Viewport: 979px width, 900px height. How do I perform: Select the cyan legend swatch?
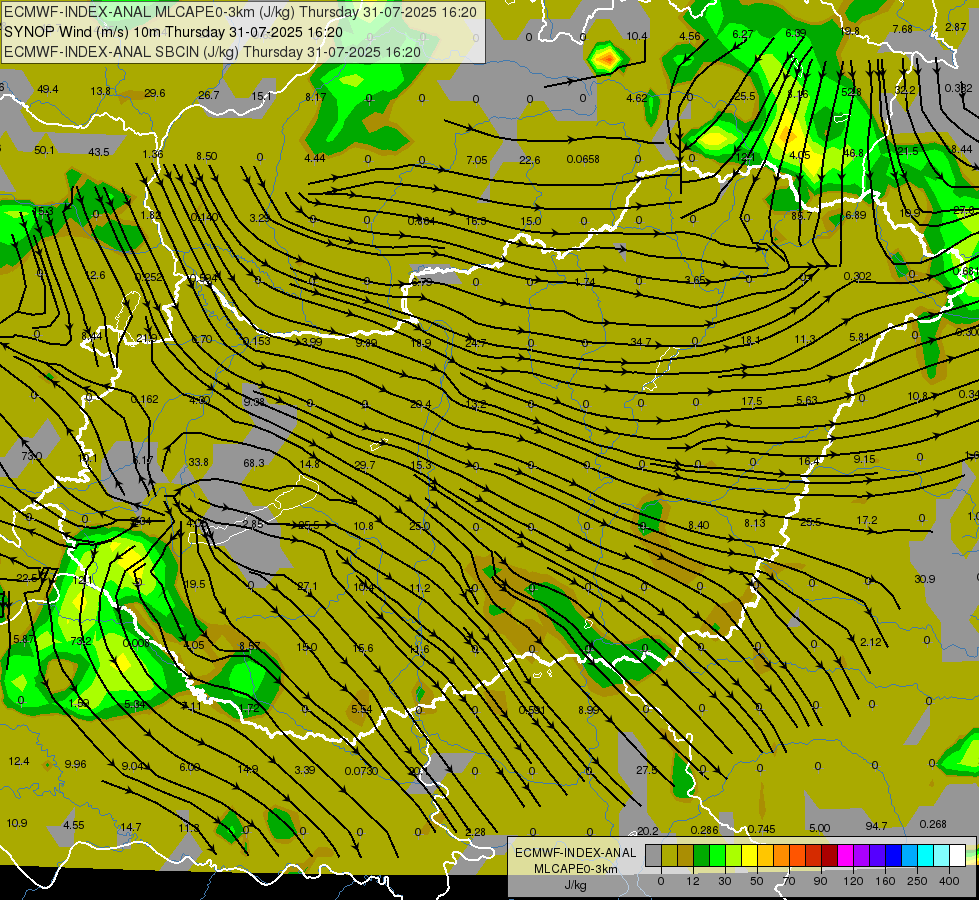926,855
